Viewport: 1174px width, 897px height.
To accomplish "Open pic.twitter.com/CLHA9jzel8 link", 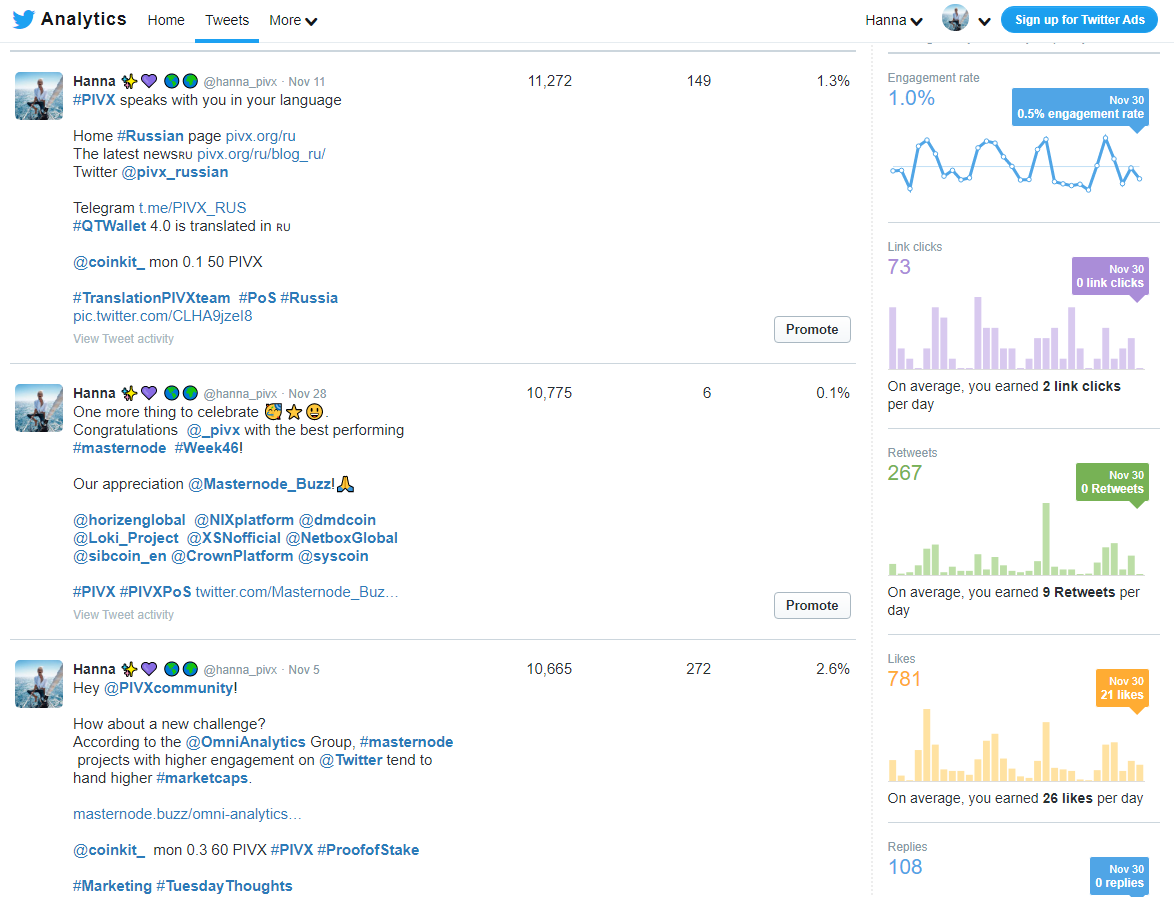I will tap(162, 316).
